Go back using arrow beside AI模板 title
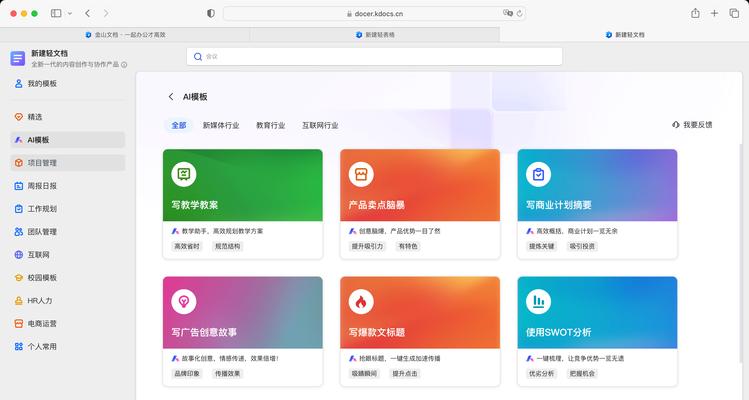Screen dimensions: 749x400 click(x=171, y=97)
